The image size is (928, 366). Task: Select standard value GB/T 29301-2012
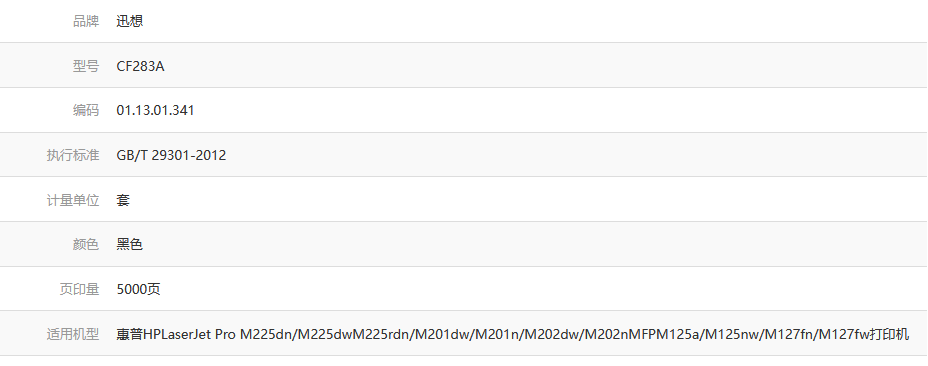tap(172, 155)
